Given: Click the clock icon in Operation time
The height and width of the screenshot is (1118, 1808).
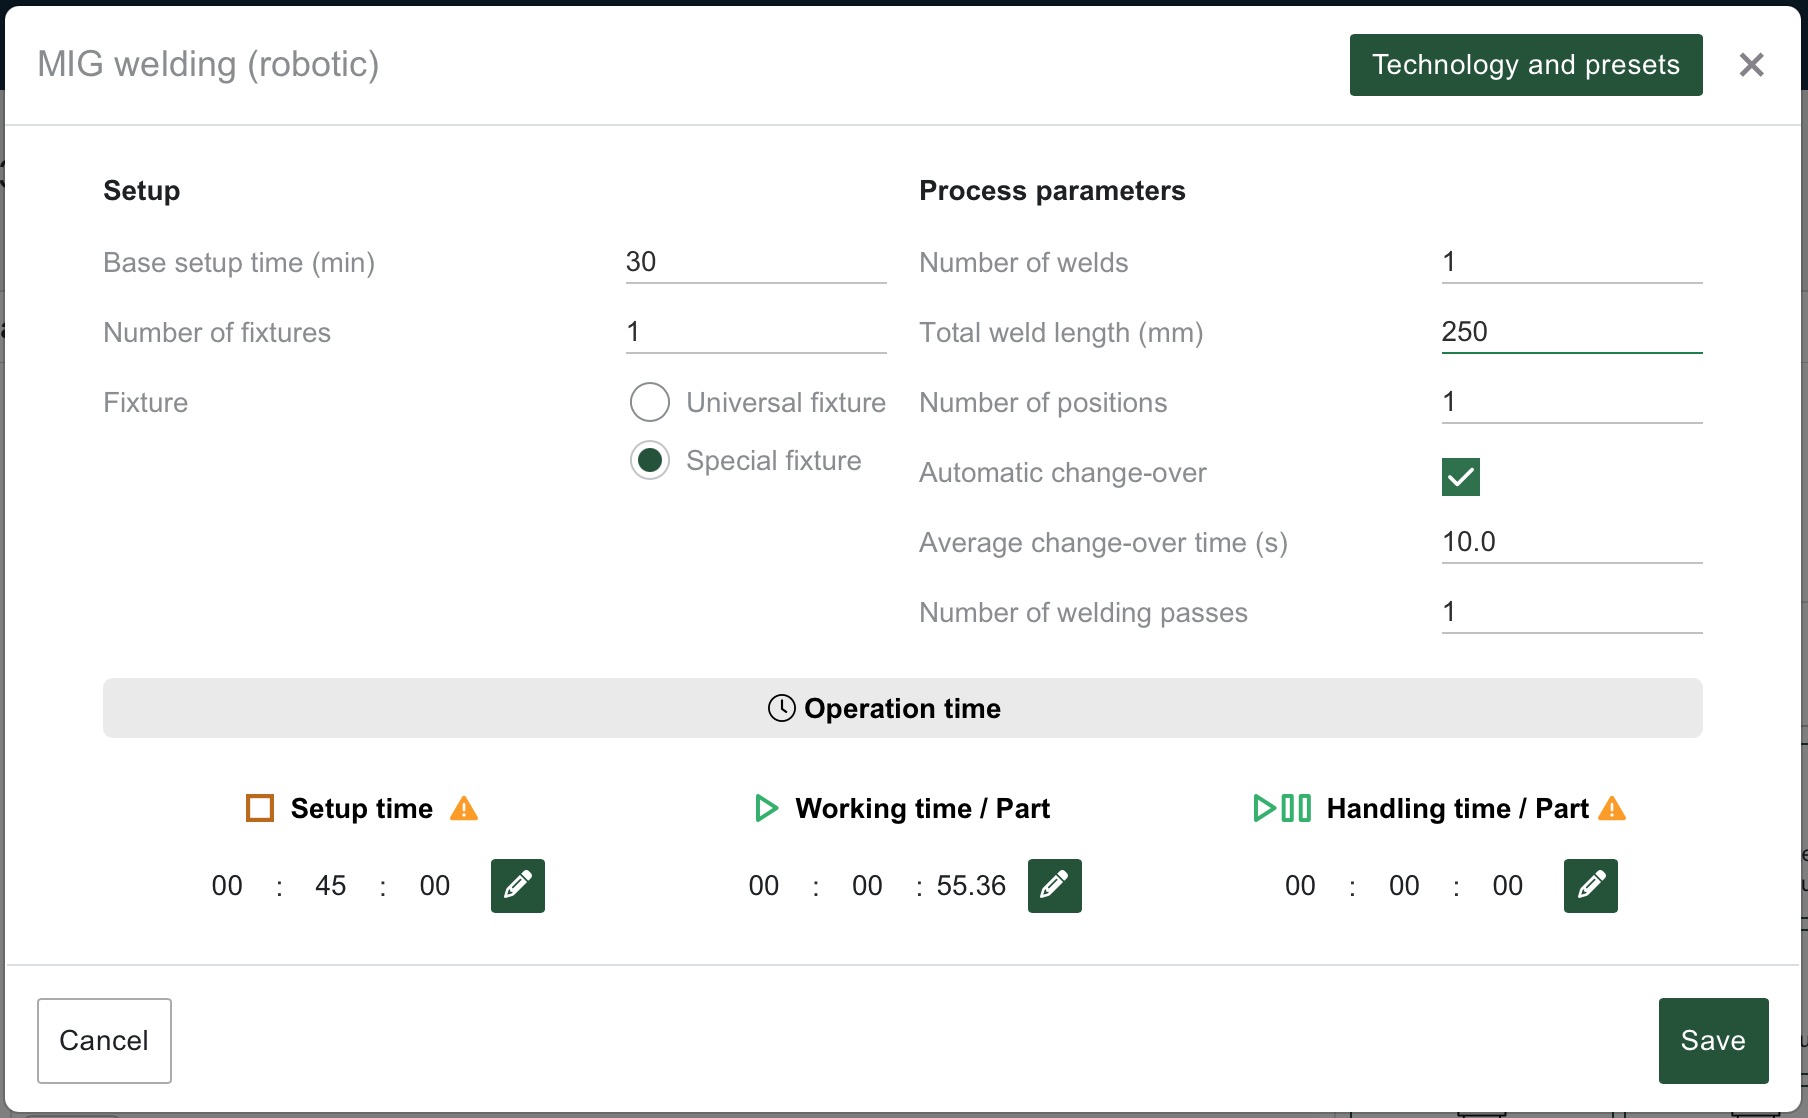Looking at the screenshot, I should [781, 708].
